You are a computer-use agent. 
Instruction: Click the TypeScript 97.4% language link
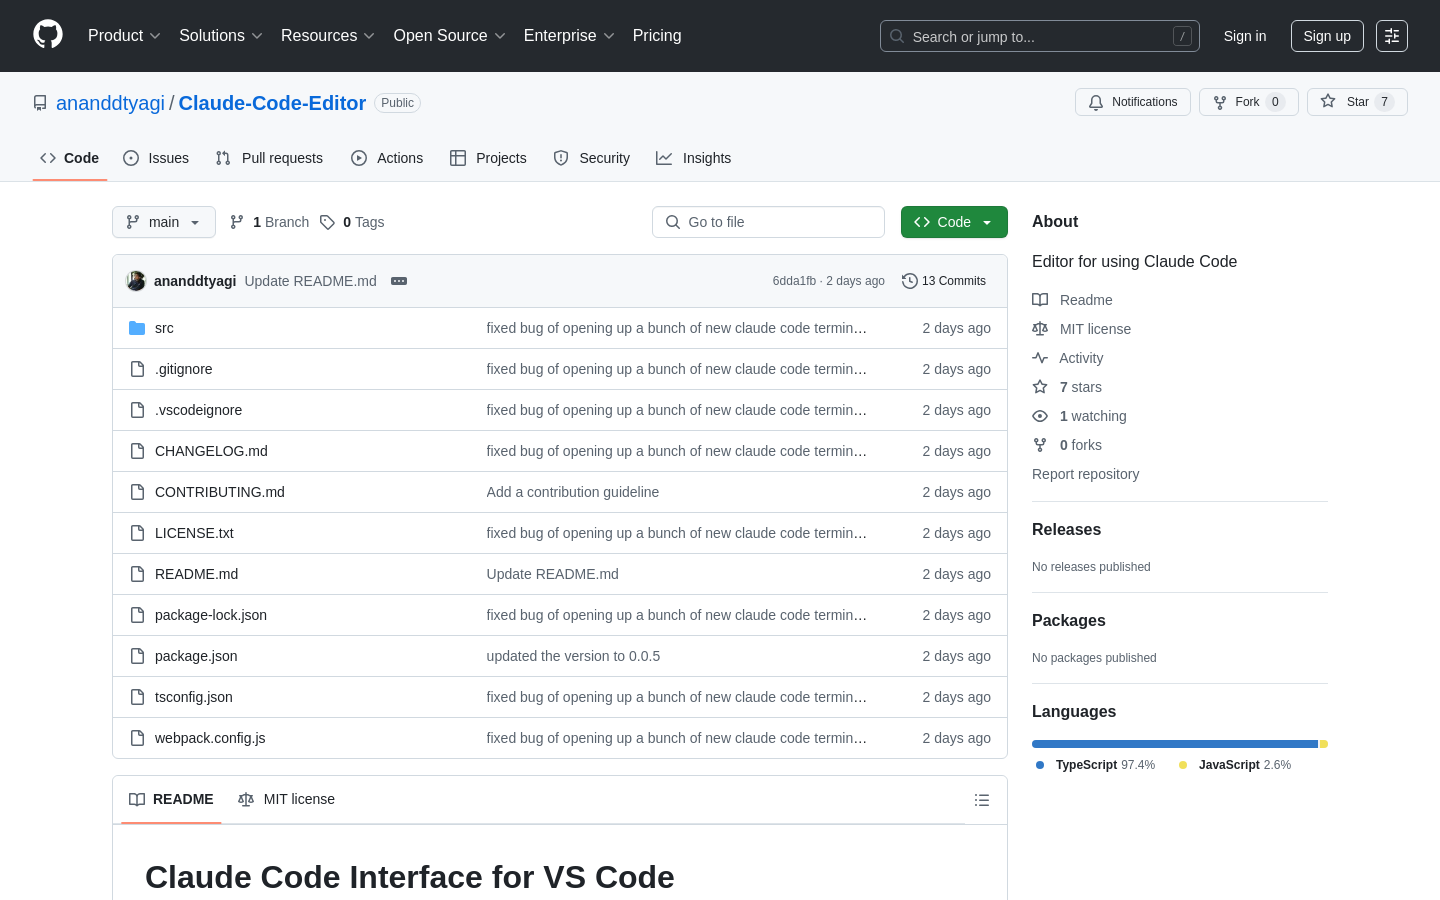coord(1095,765)
